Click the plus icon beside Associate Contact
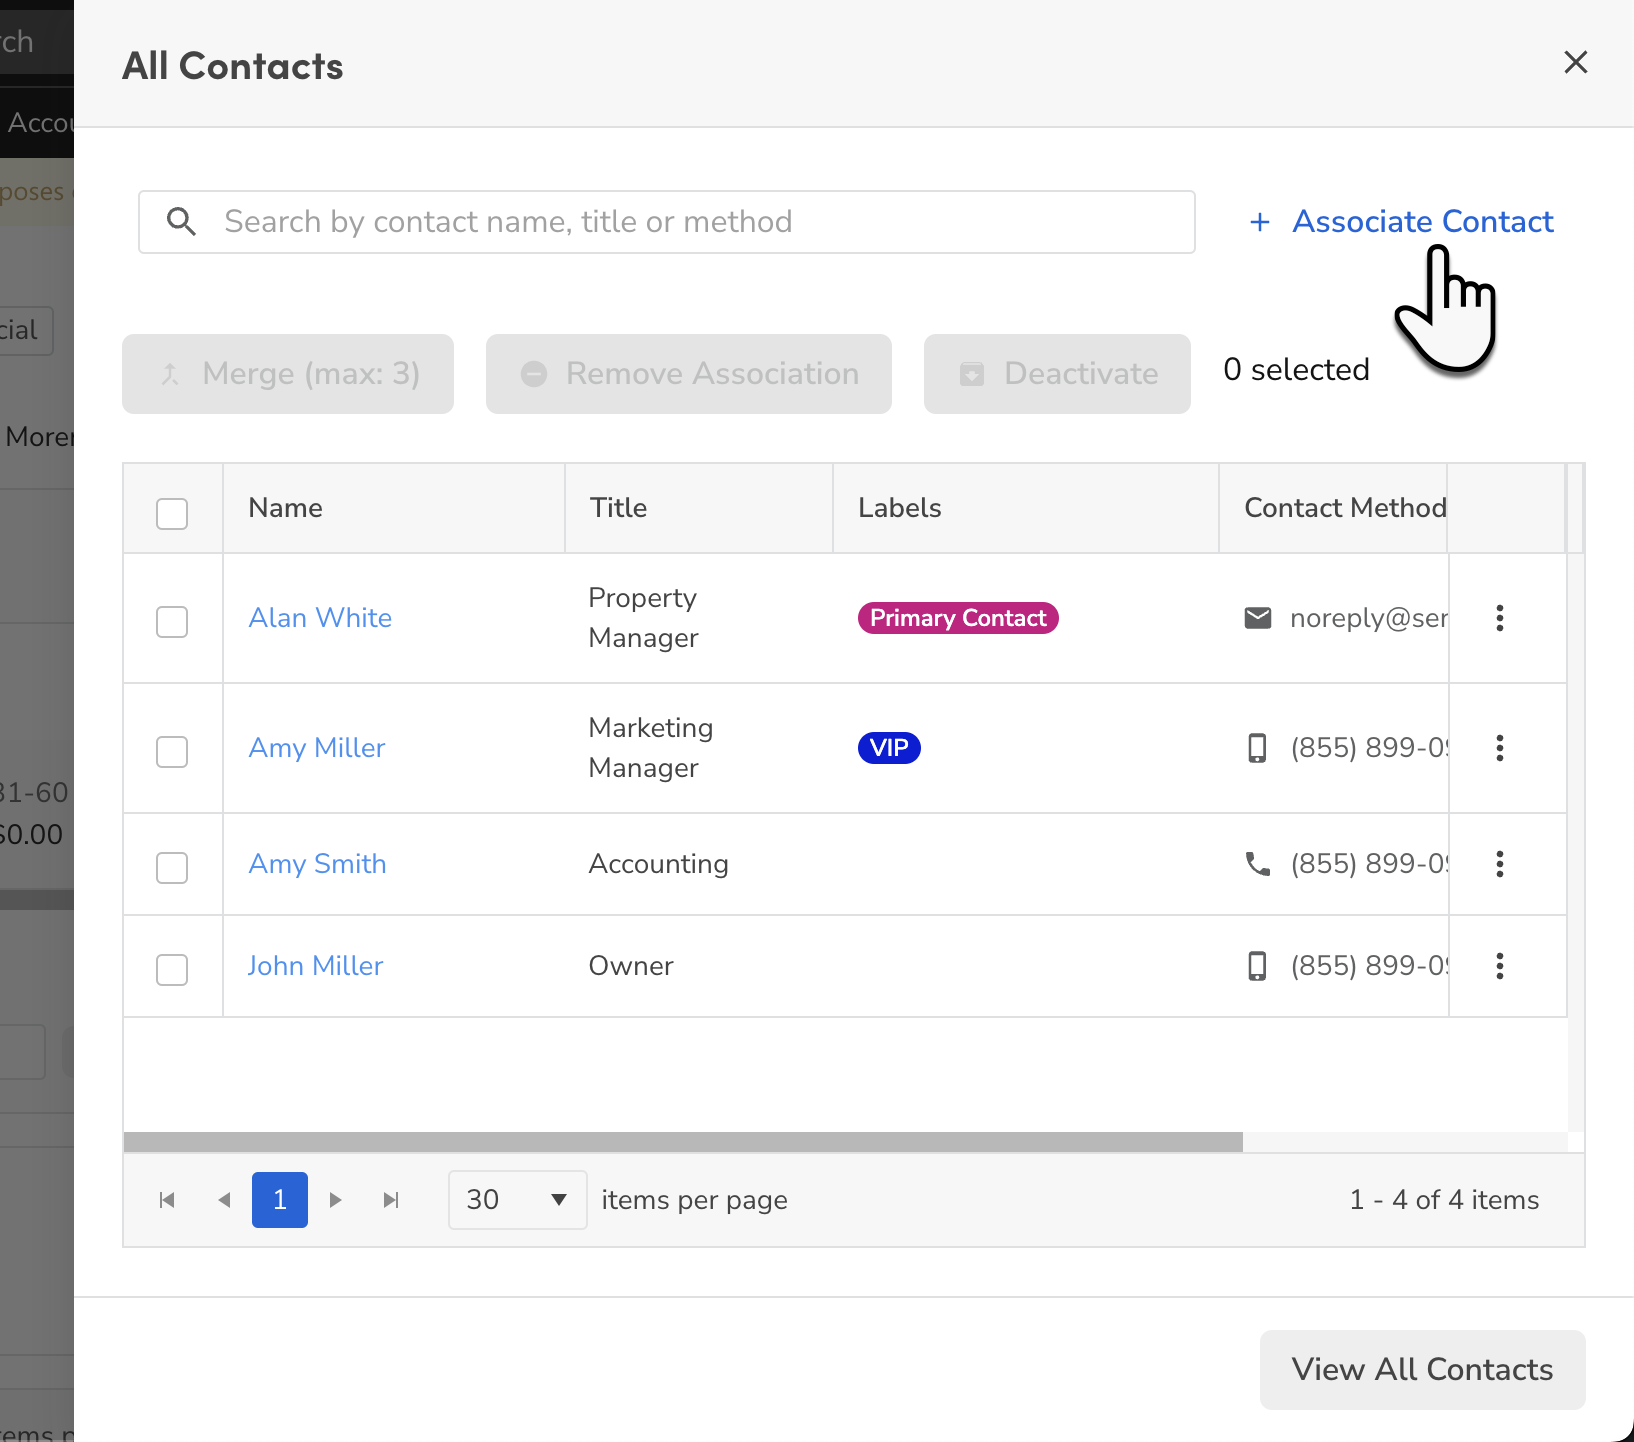Viewport: 1634px width, 1442px height. [1261, 222]
